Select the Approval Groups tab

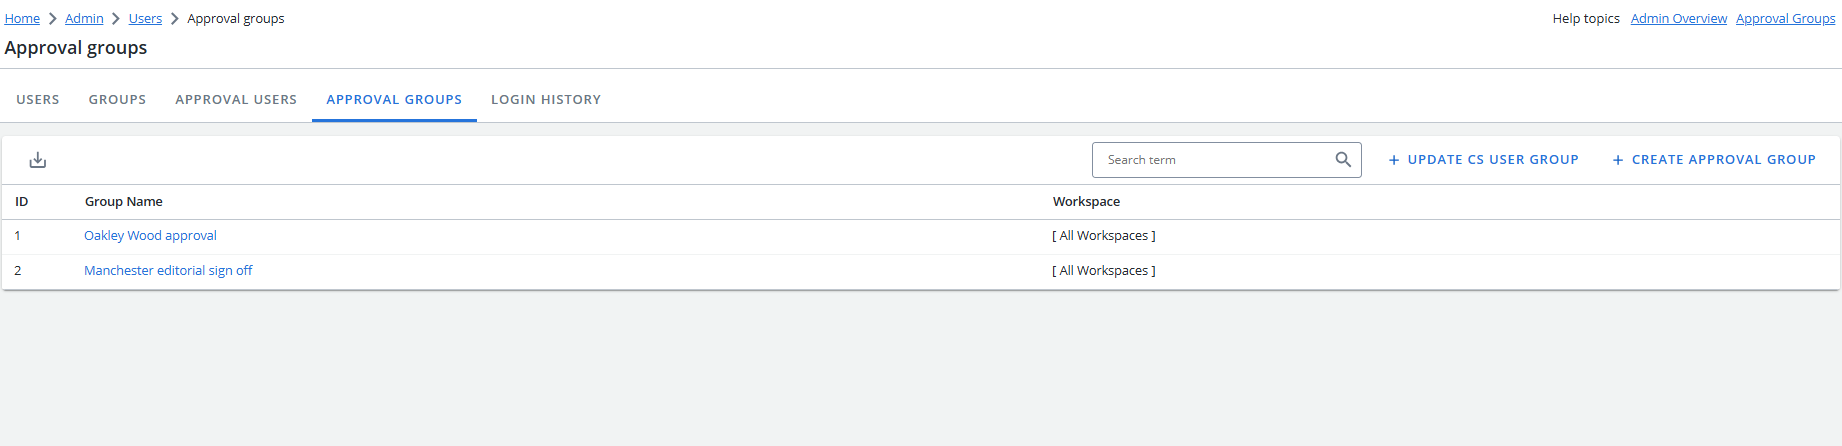(394, 100)
